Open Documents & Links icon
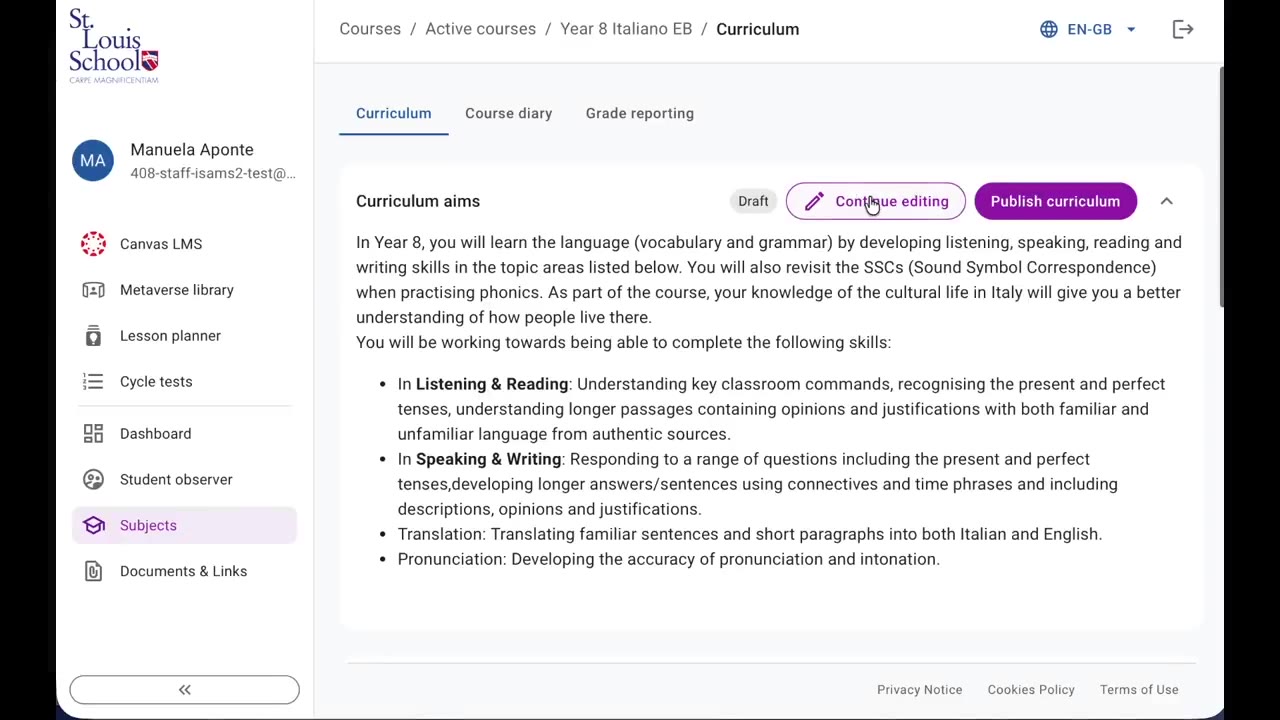This screenshot has height=720, width=1280. click(x=93, y=572)
